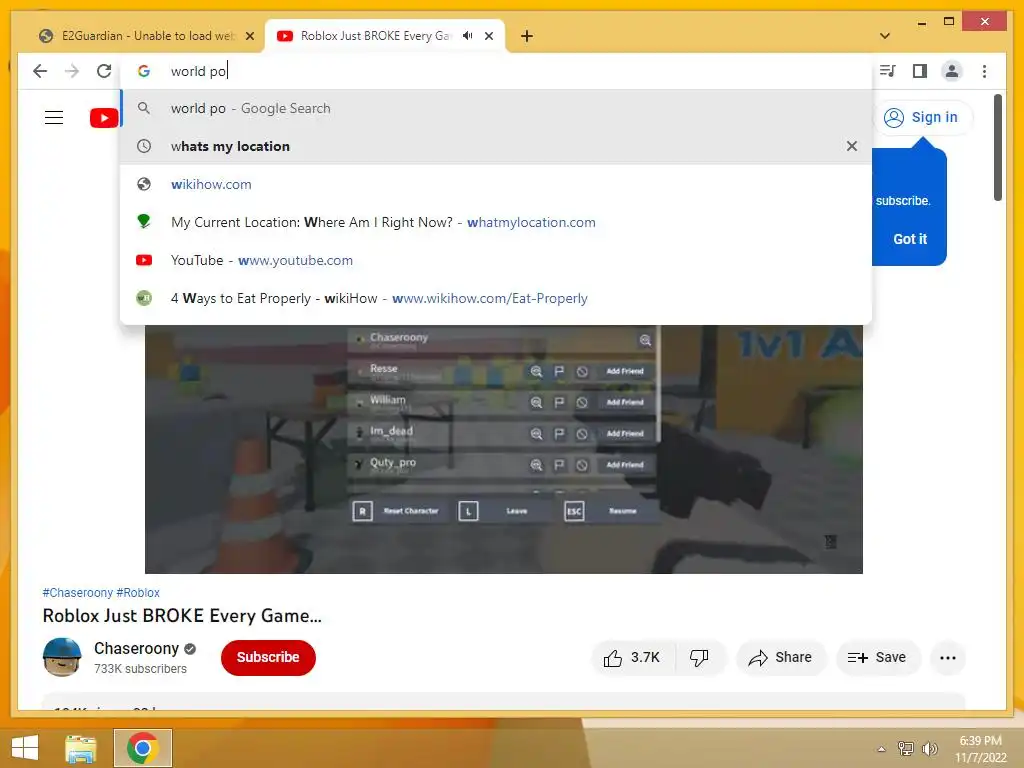Open more actions ellipsis below video

(x=948, y=658)
